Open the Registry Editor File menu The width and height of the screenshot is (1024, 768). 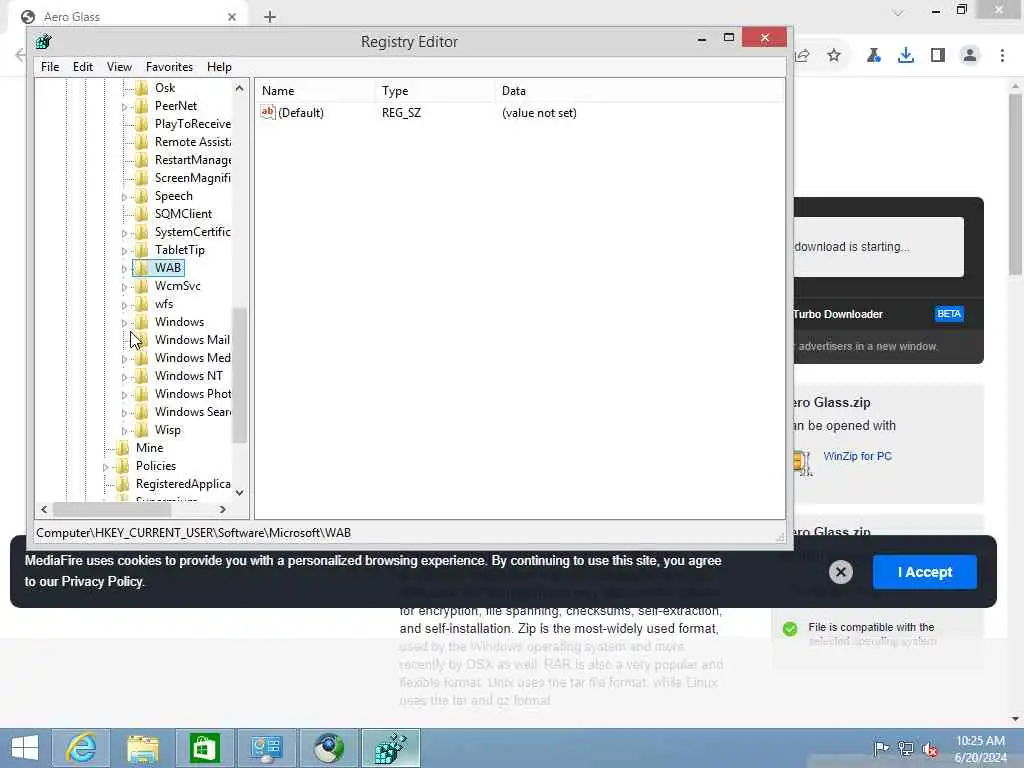pyautogui.click(x=50, y=67)
